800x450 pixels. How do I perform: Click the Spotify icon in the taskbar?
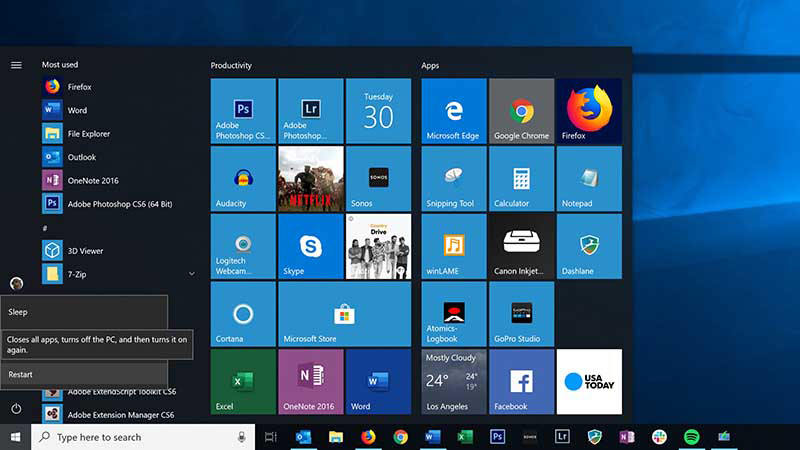[691, 437]
